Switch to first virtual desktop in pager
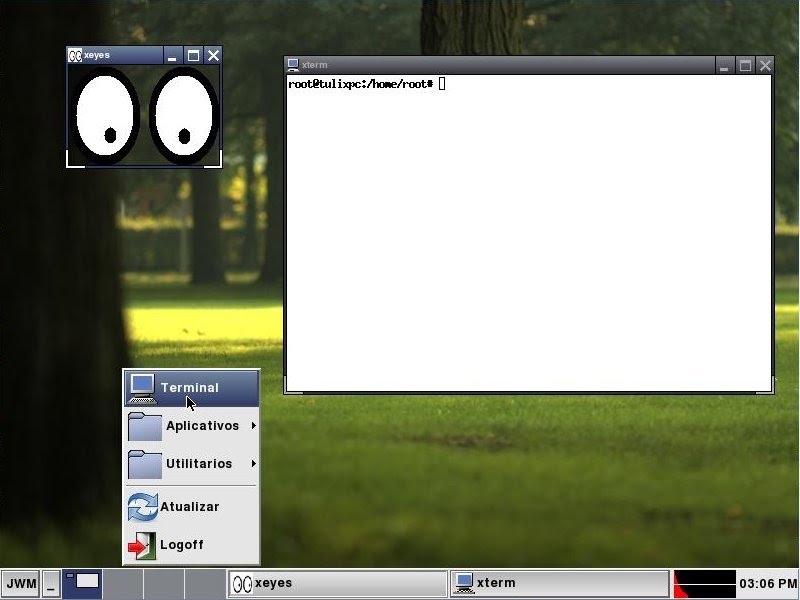The image size is (800, 600). (x=83, y=584)
